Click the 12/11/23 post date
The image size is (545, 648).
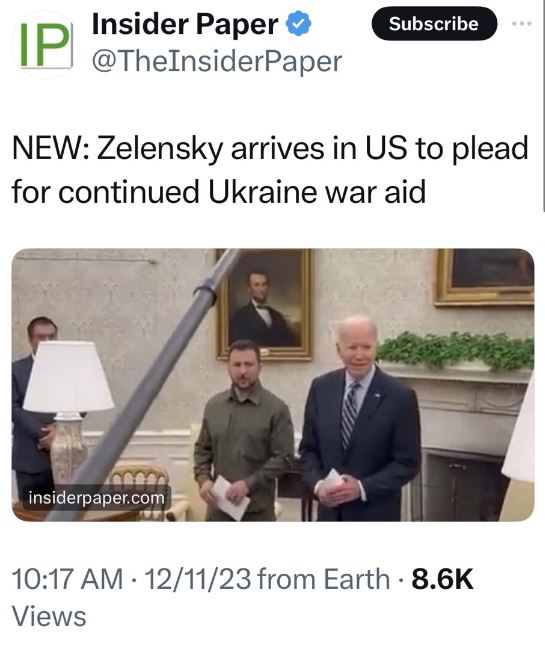pyautogui.click(x=198, y=579)
